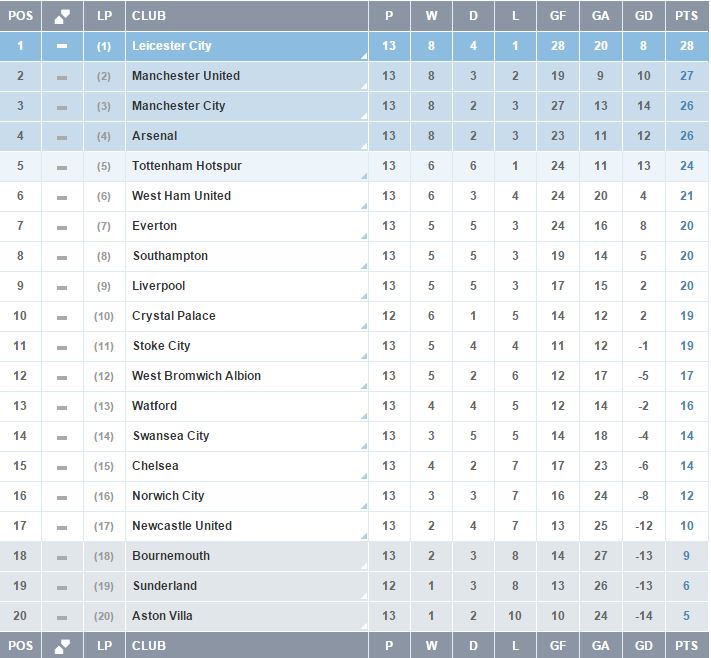This screenshot has height=658, width=711.
Task: Click the movement arrows icon in top header
Action: (x=62, y=16)
